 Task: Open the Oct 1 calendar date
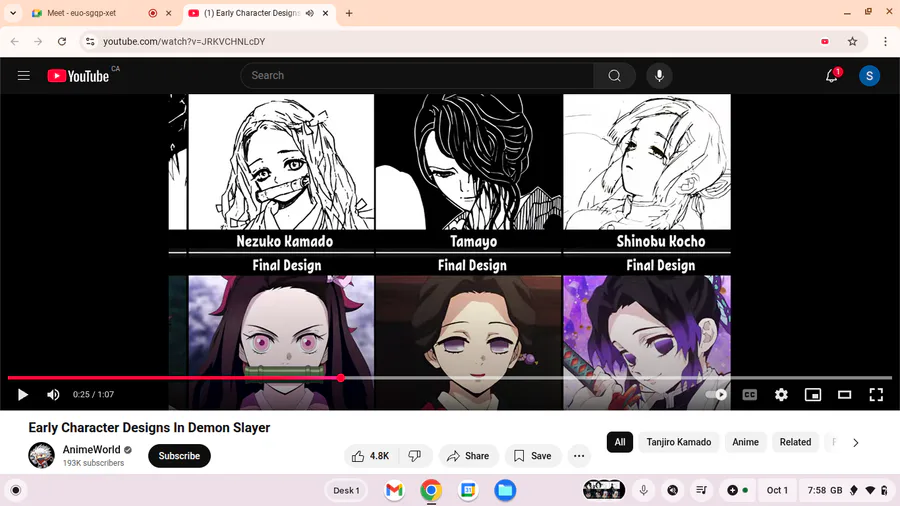[x=777, y=491]
